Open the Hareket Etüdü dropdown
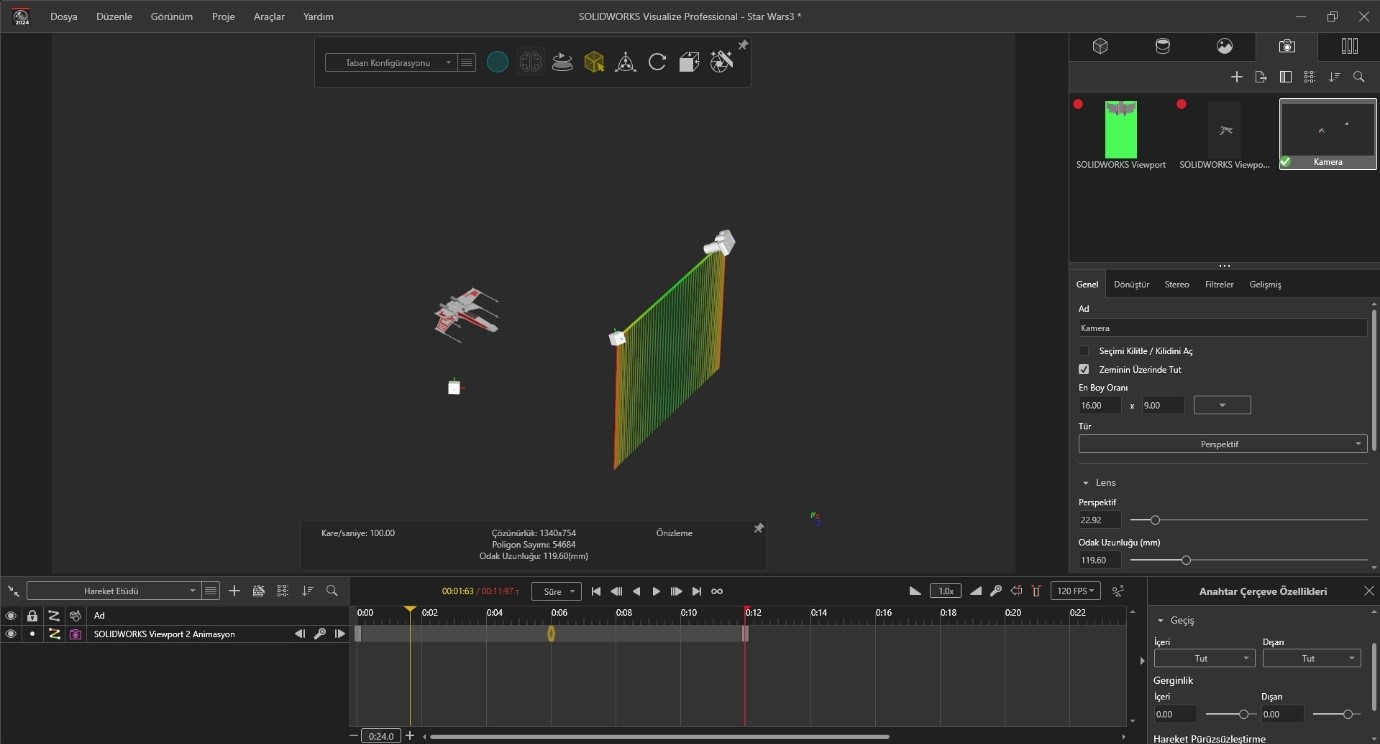This screenshot has height=744, width=1380. pyautogui.click(x=113, y=591)
